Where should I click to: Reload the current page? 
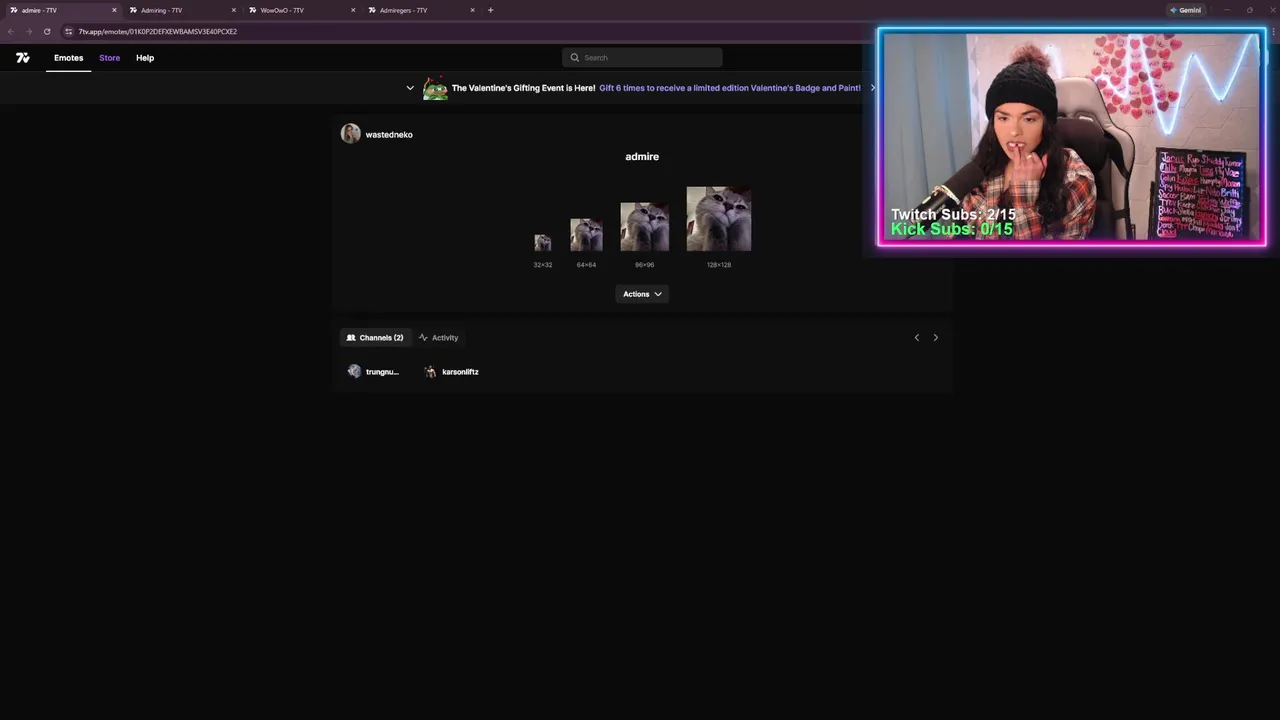pos(47,31)
